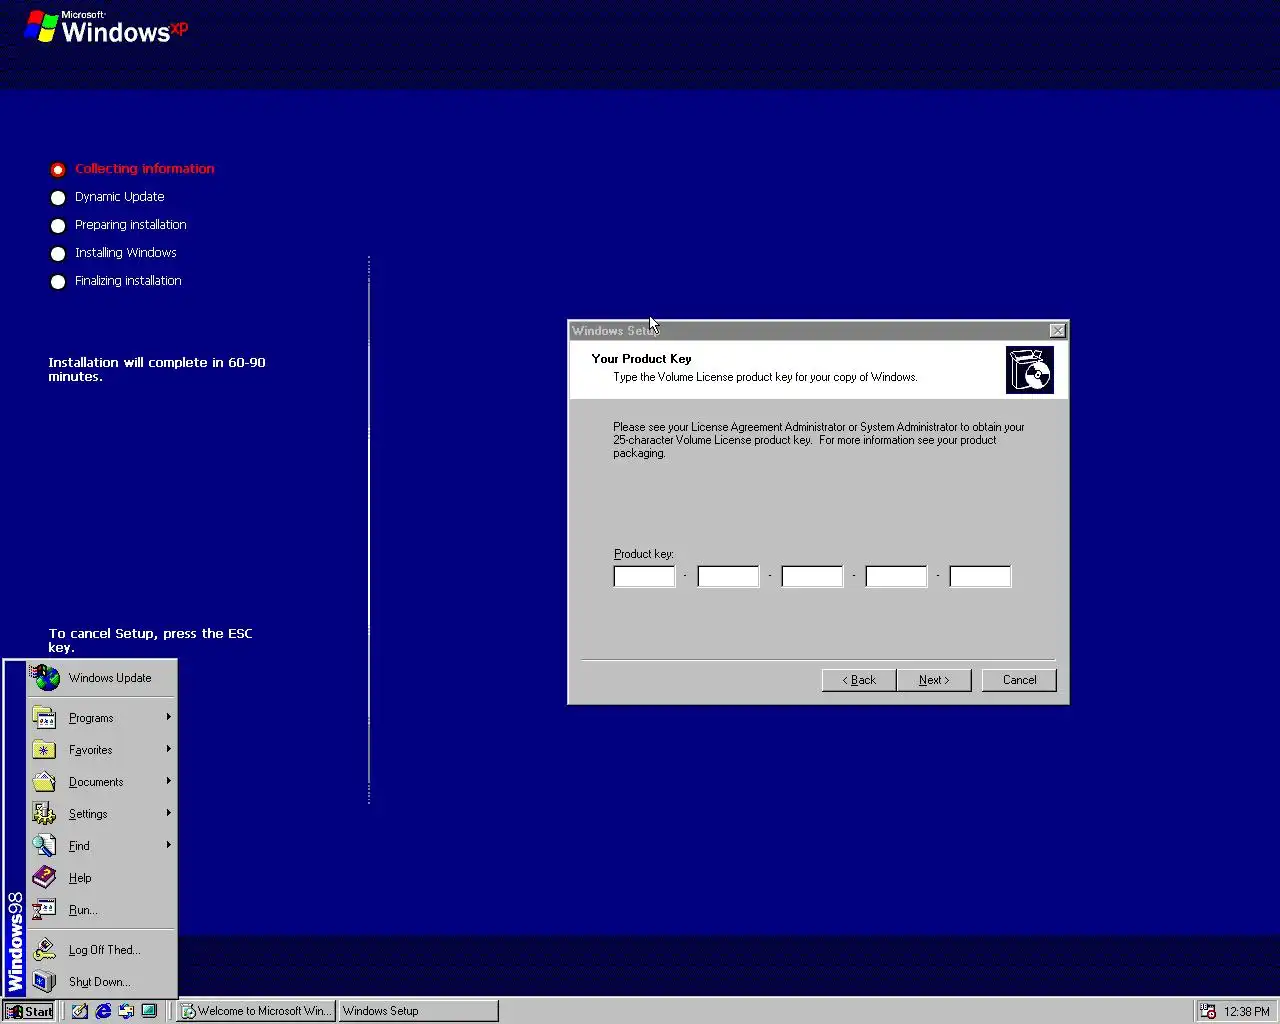
Task: Click the second product key field
Action: pyautogui.click(x=728, y=576)
